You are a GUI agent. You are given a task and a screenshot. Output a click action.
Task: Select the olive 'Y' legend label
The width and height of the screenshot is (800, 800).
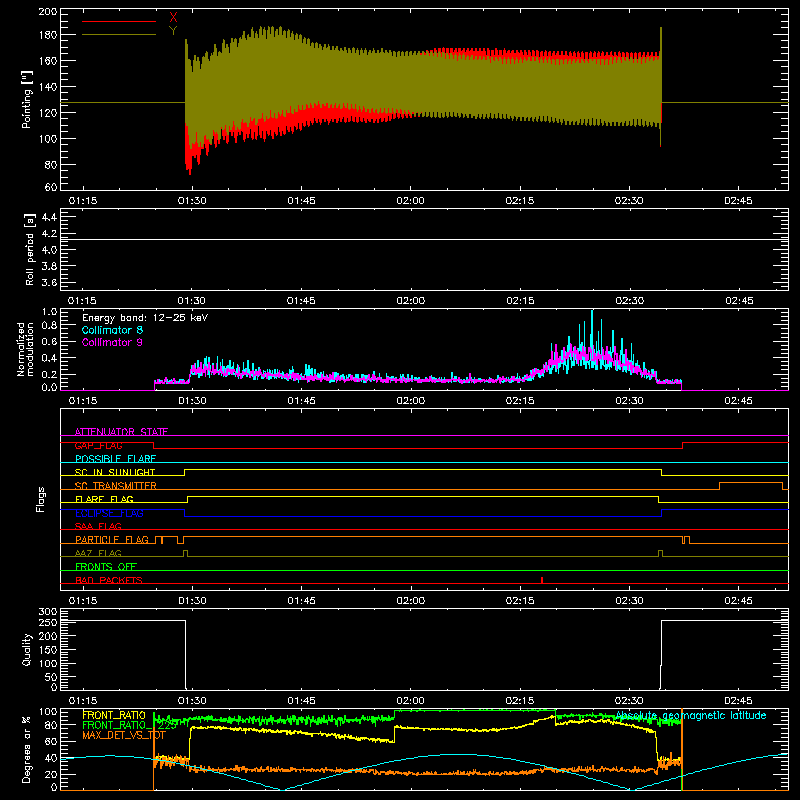point(173,31)
